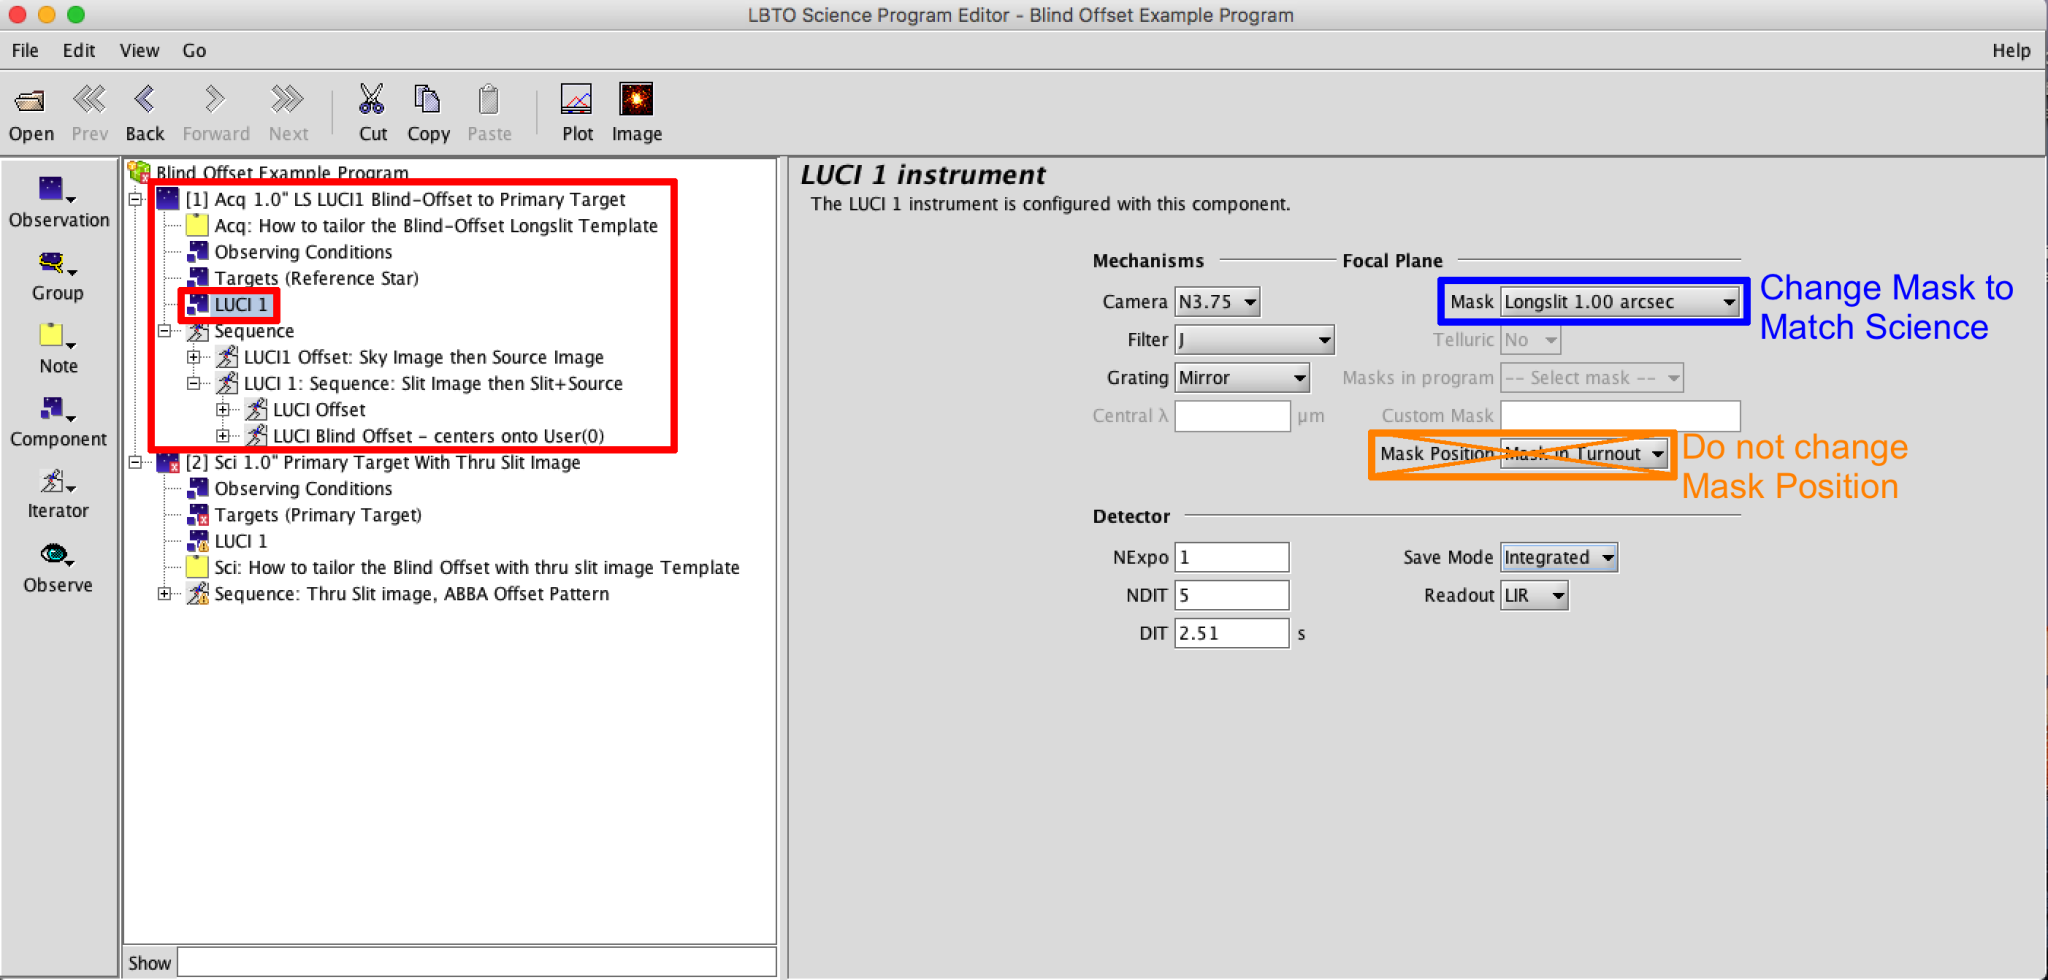
Task: Select the LUCI Offset iterator node
Action: [x=319, y=409]
